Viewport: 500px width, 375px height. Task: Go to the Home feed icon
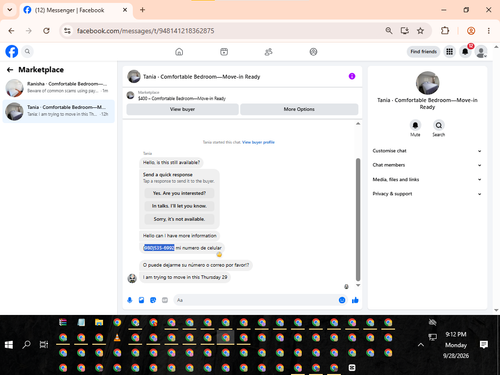[x=179, y=52]
